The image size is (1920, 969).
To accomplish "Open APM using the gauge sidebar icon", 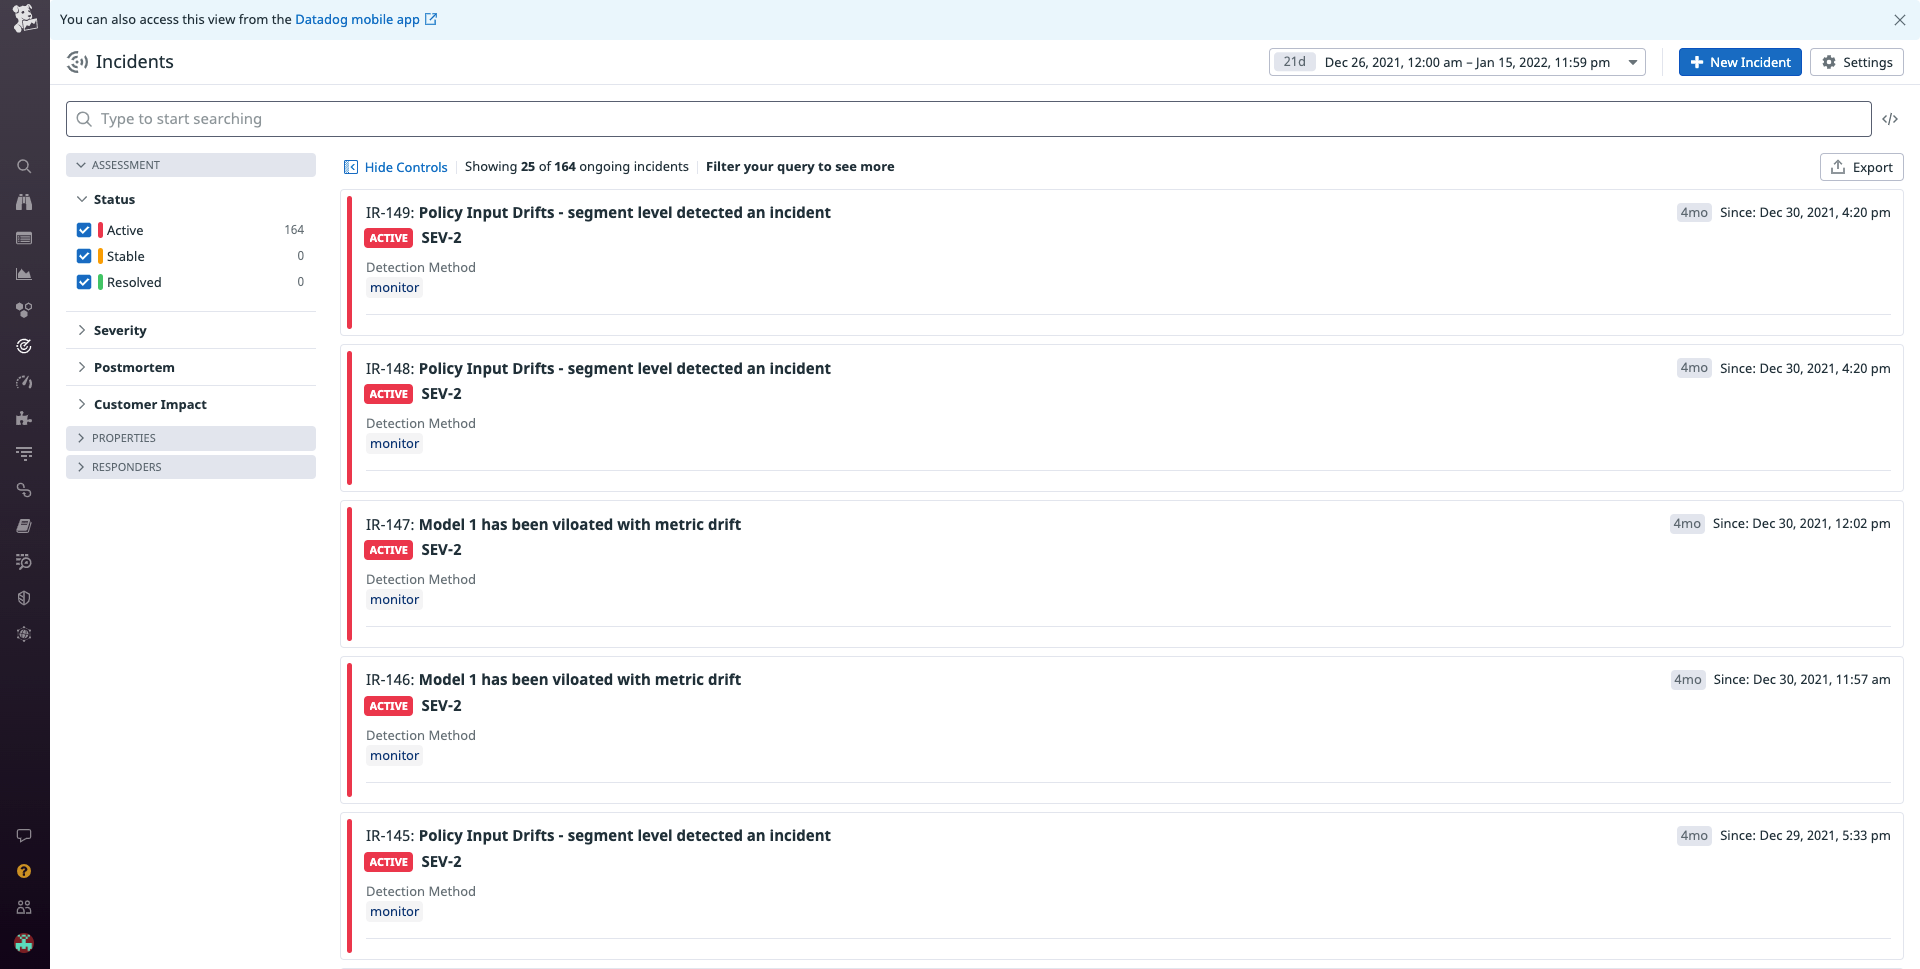I will click(x=24, y=382).
